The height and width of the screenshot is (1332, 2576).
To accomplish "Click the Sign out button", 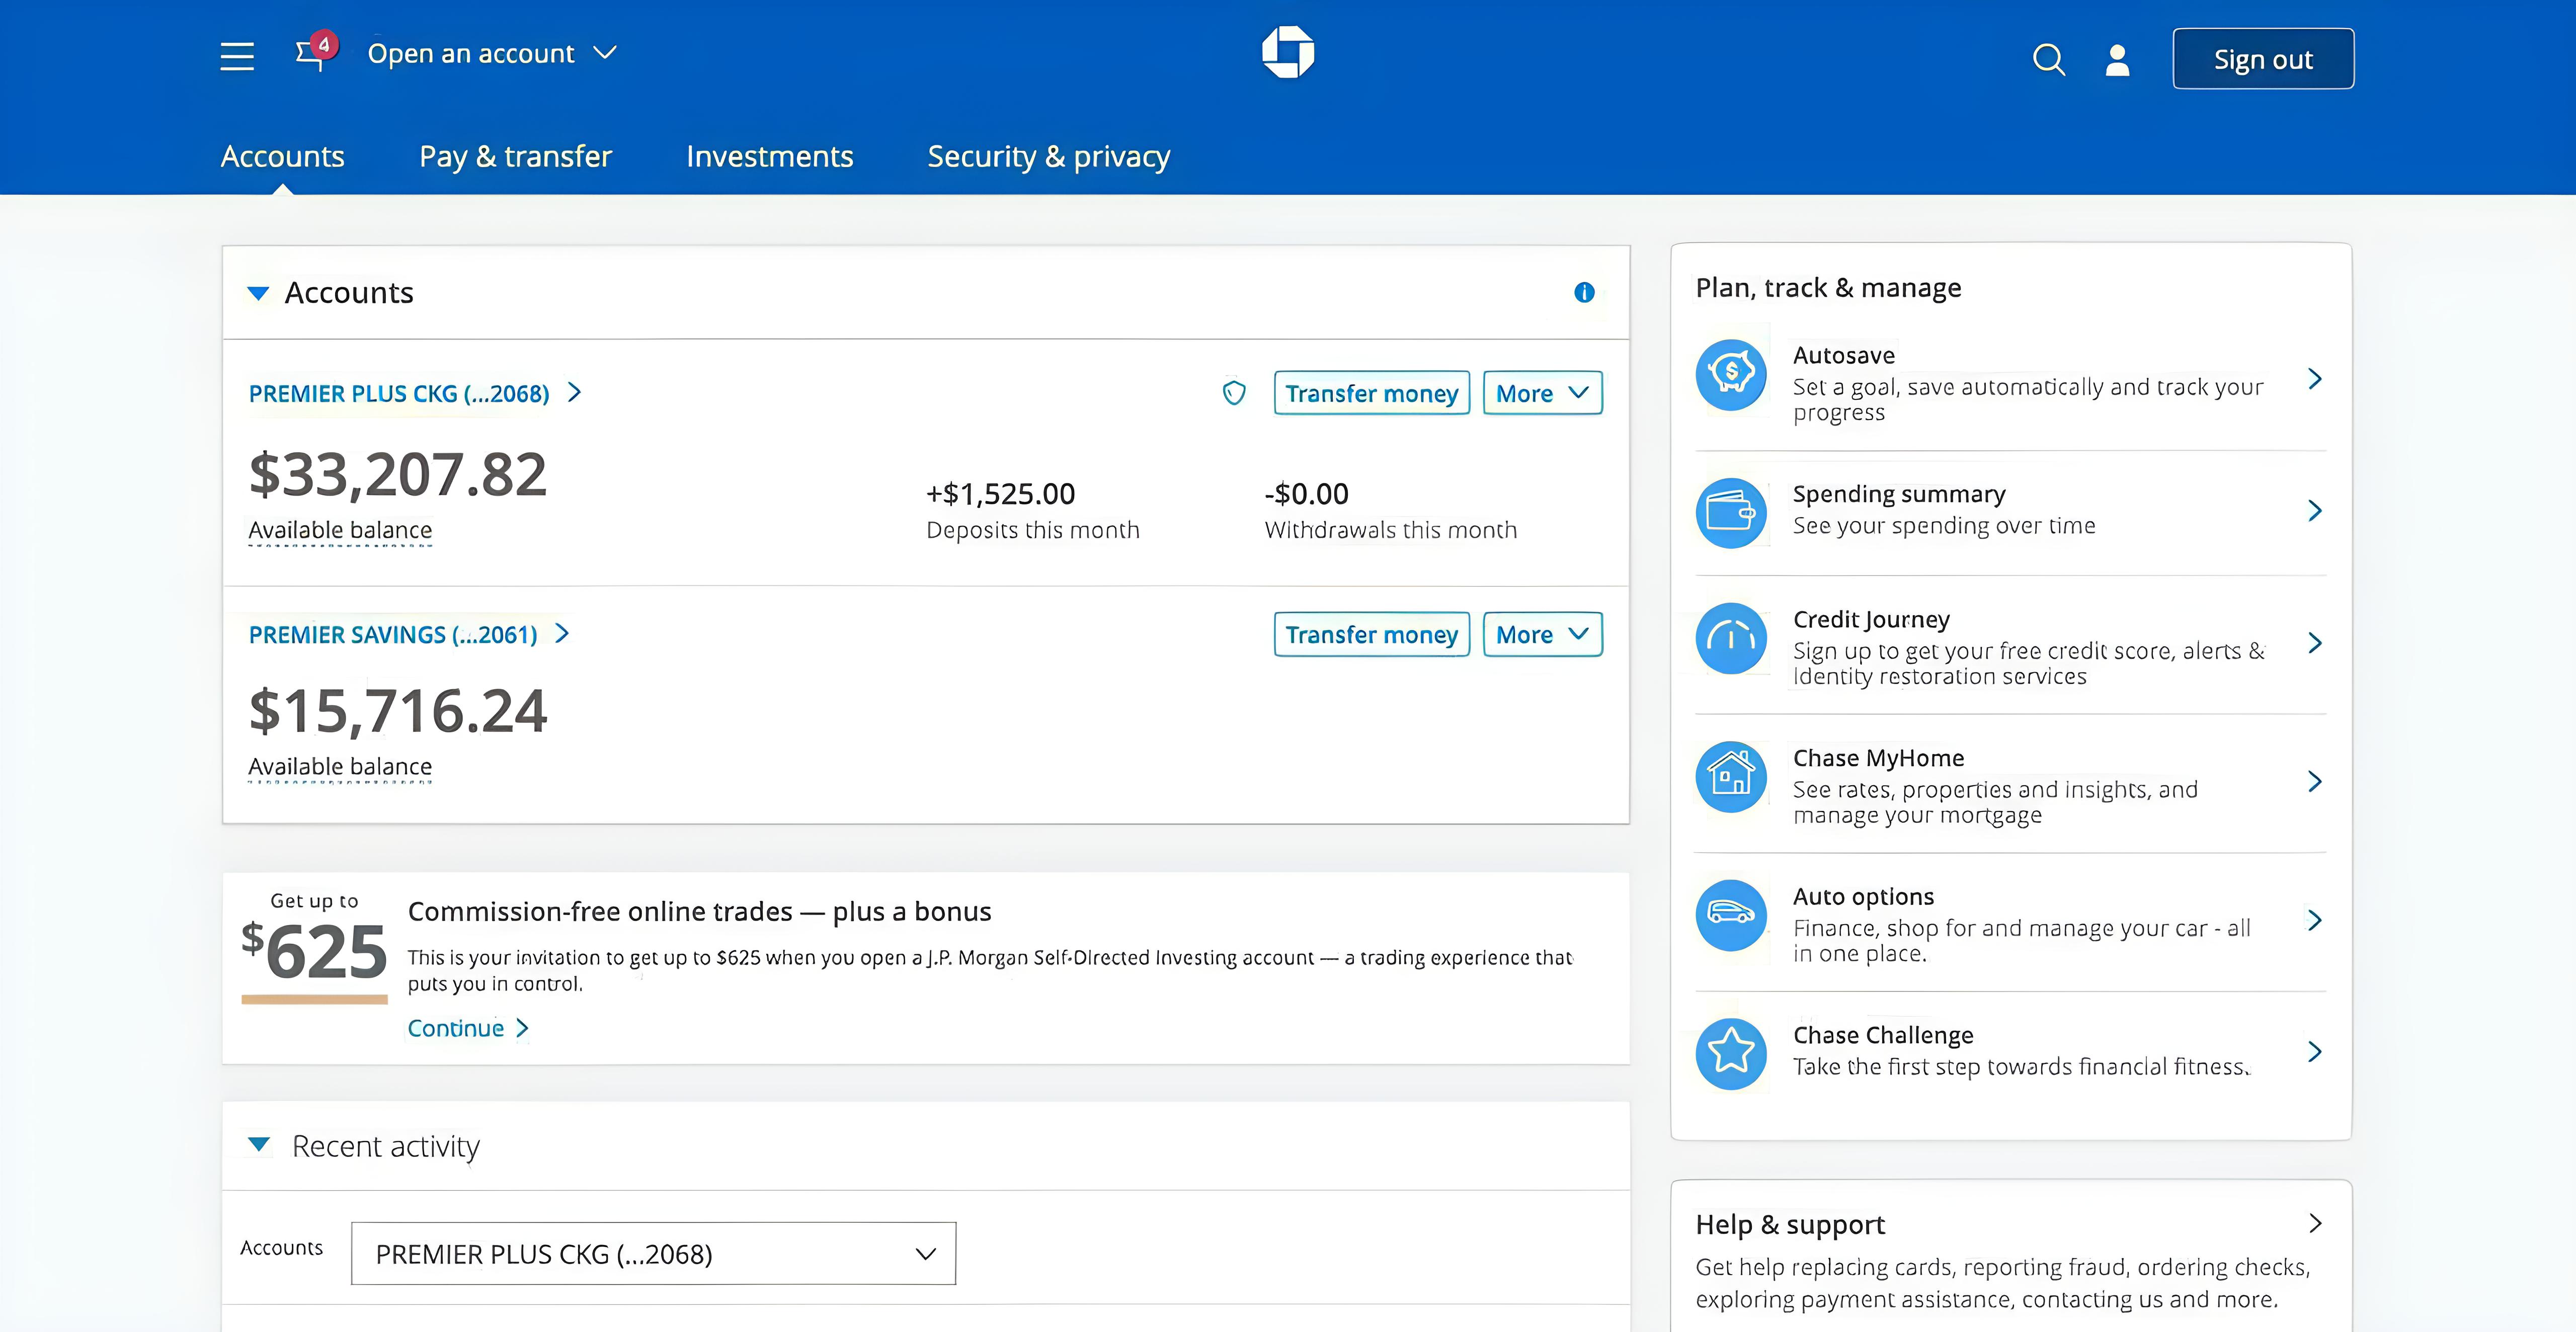I will pos(2263,59).
